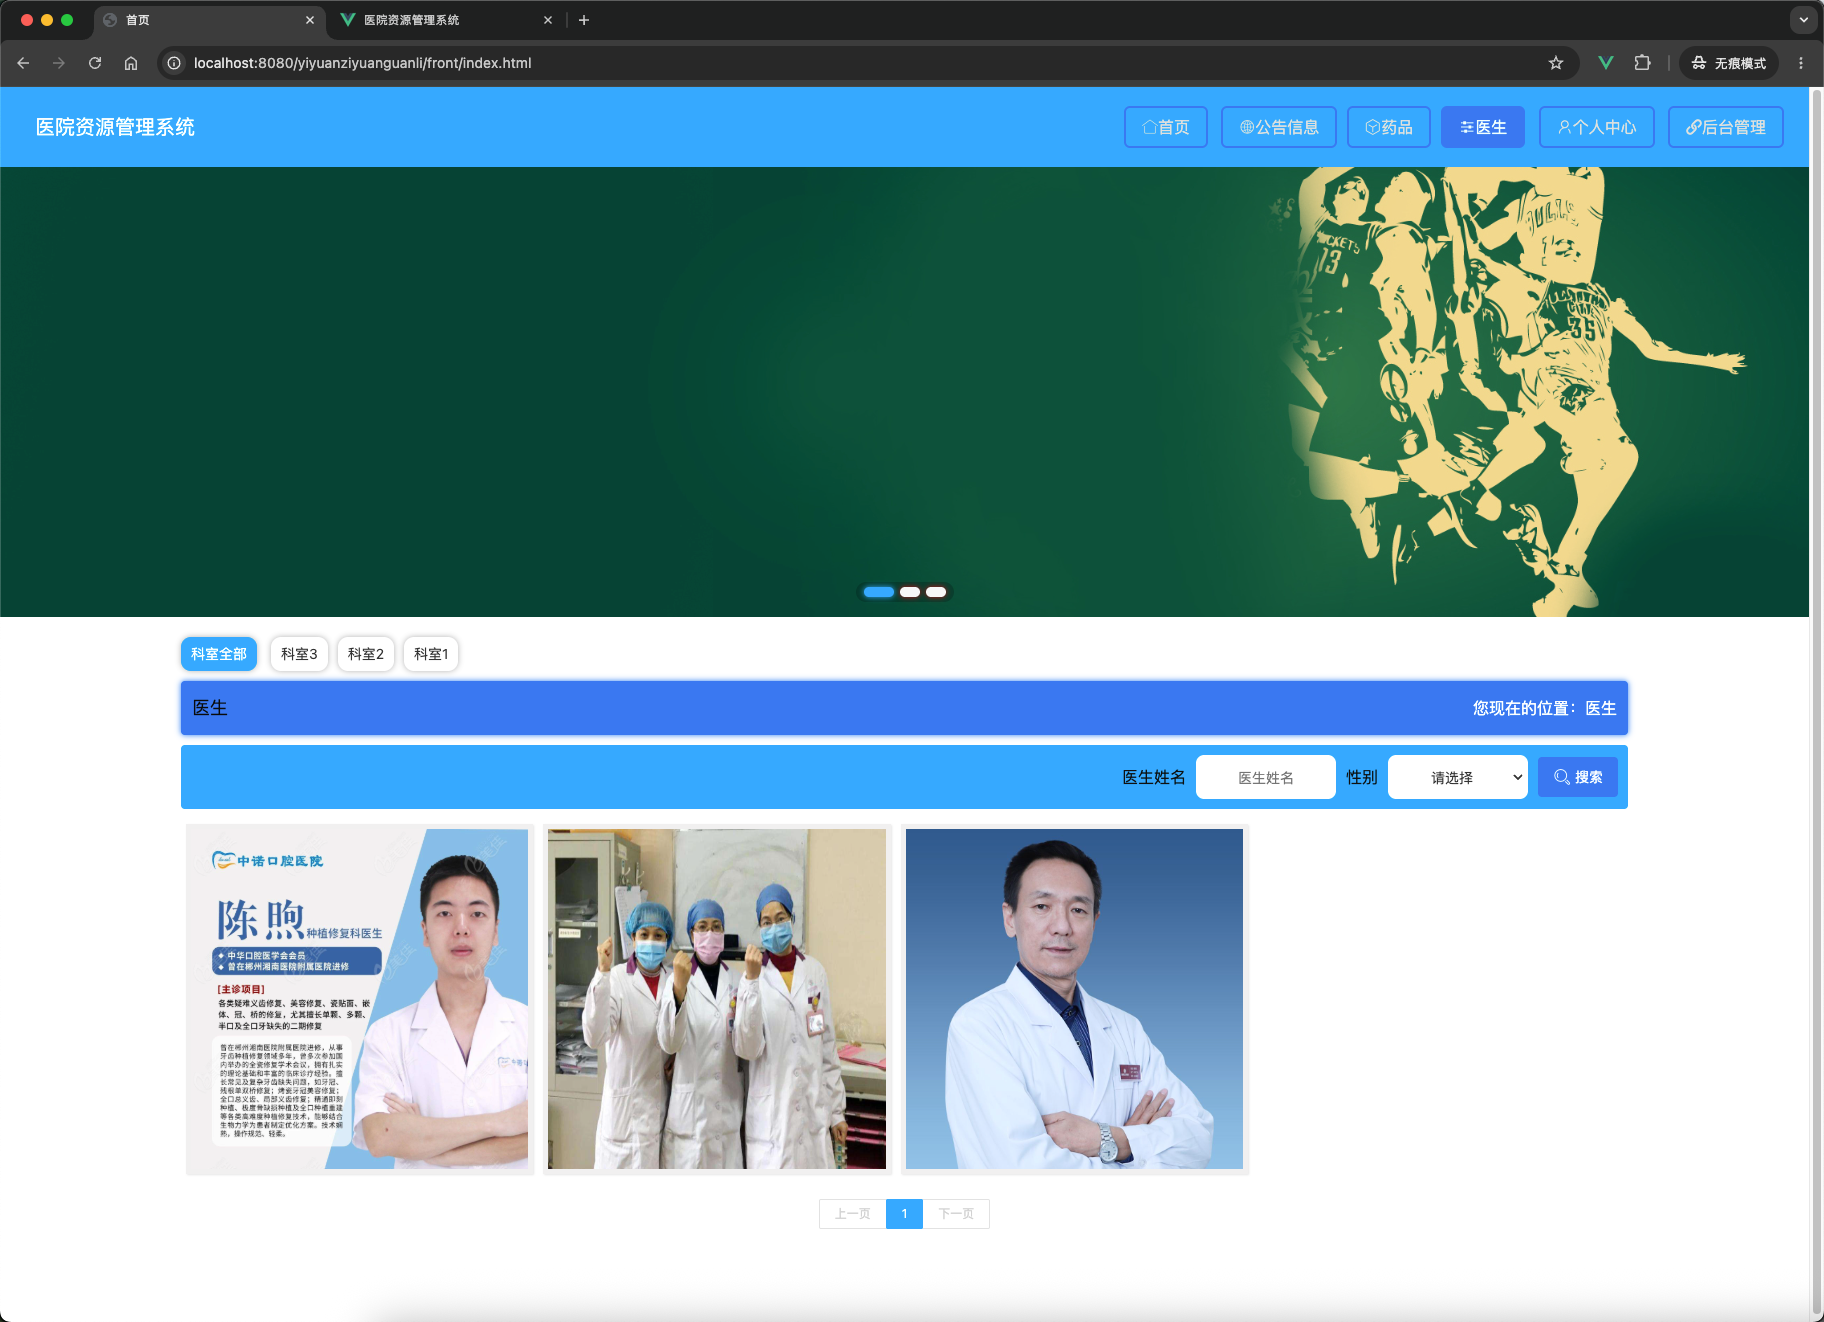Switch to the 首页 browser tab

point(209,20)
